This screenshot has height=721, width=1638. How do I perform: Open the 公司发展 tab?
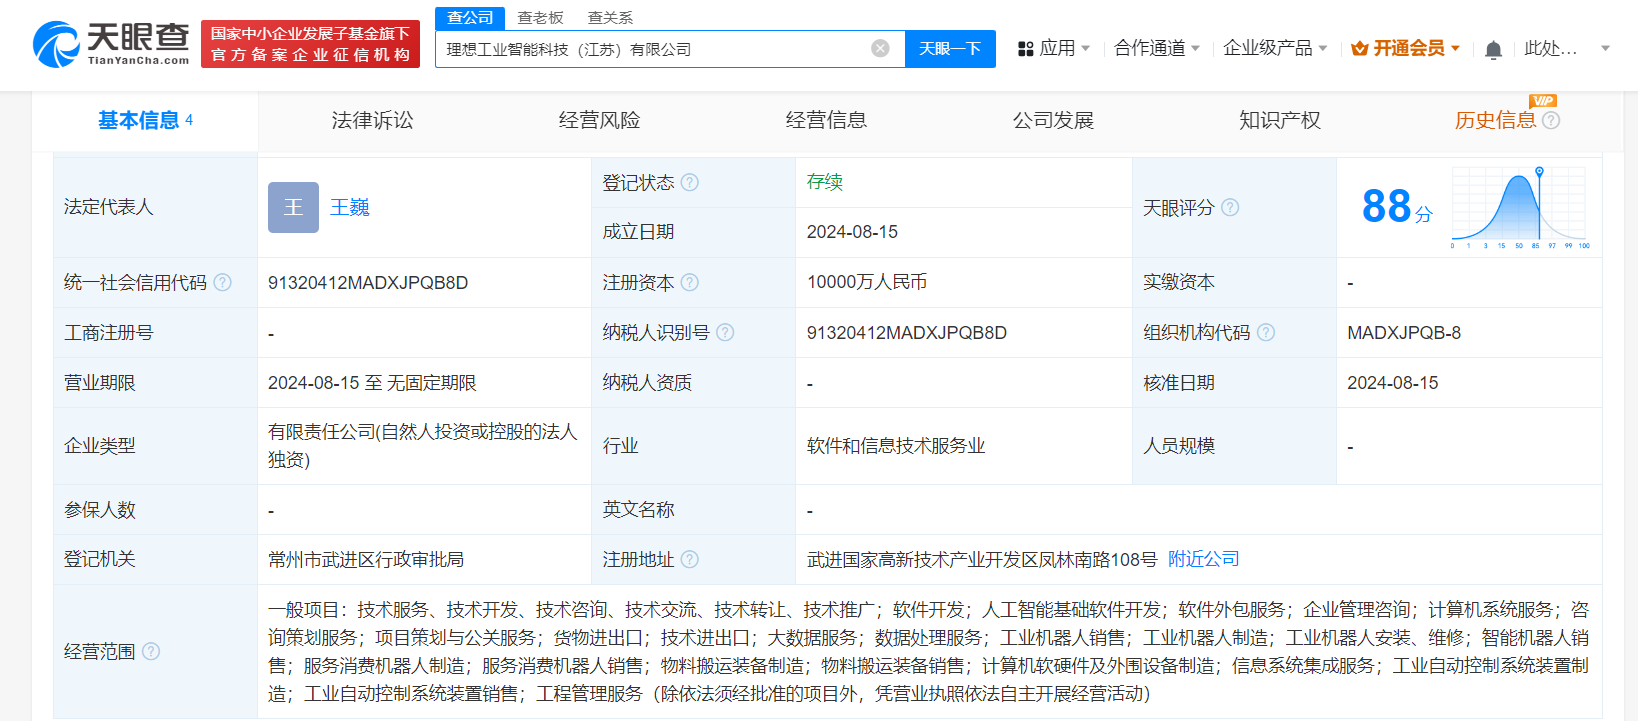pos(1053,121)
